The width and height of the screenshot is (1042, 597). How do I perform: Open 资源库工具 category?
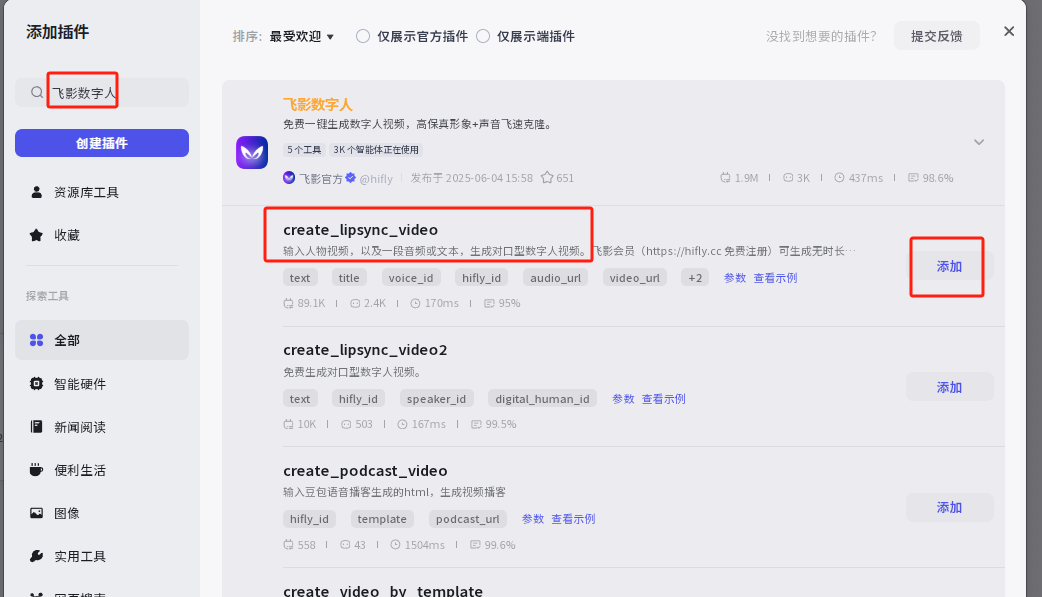[x=102, y=192]
